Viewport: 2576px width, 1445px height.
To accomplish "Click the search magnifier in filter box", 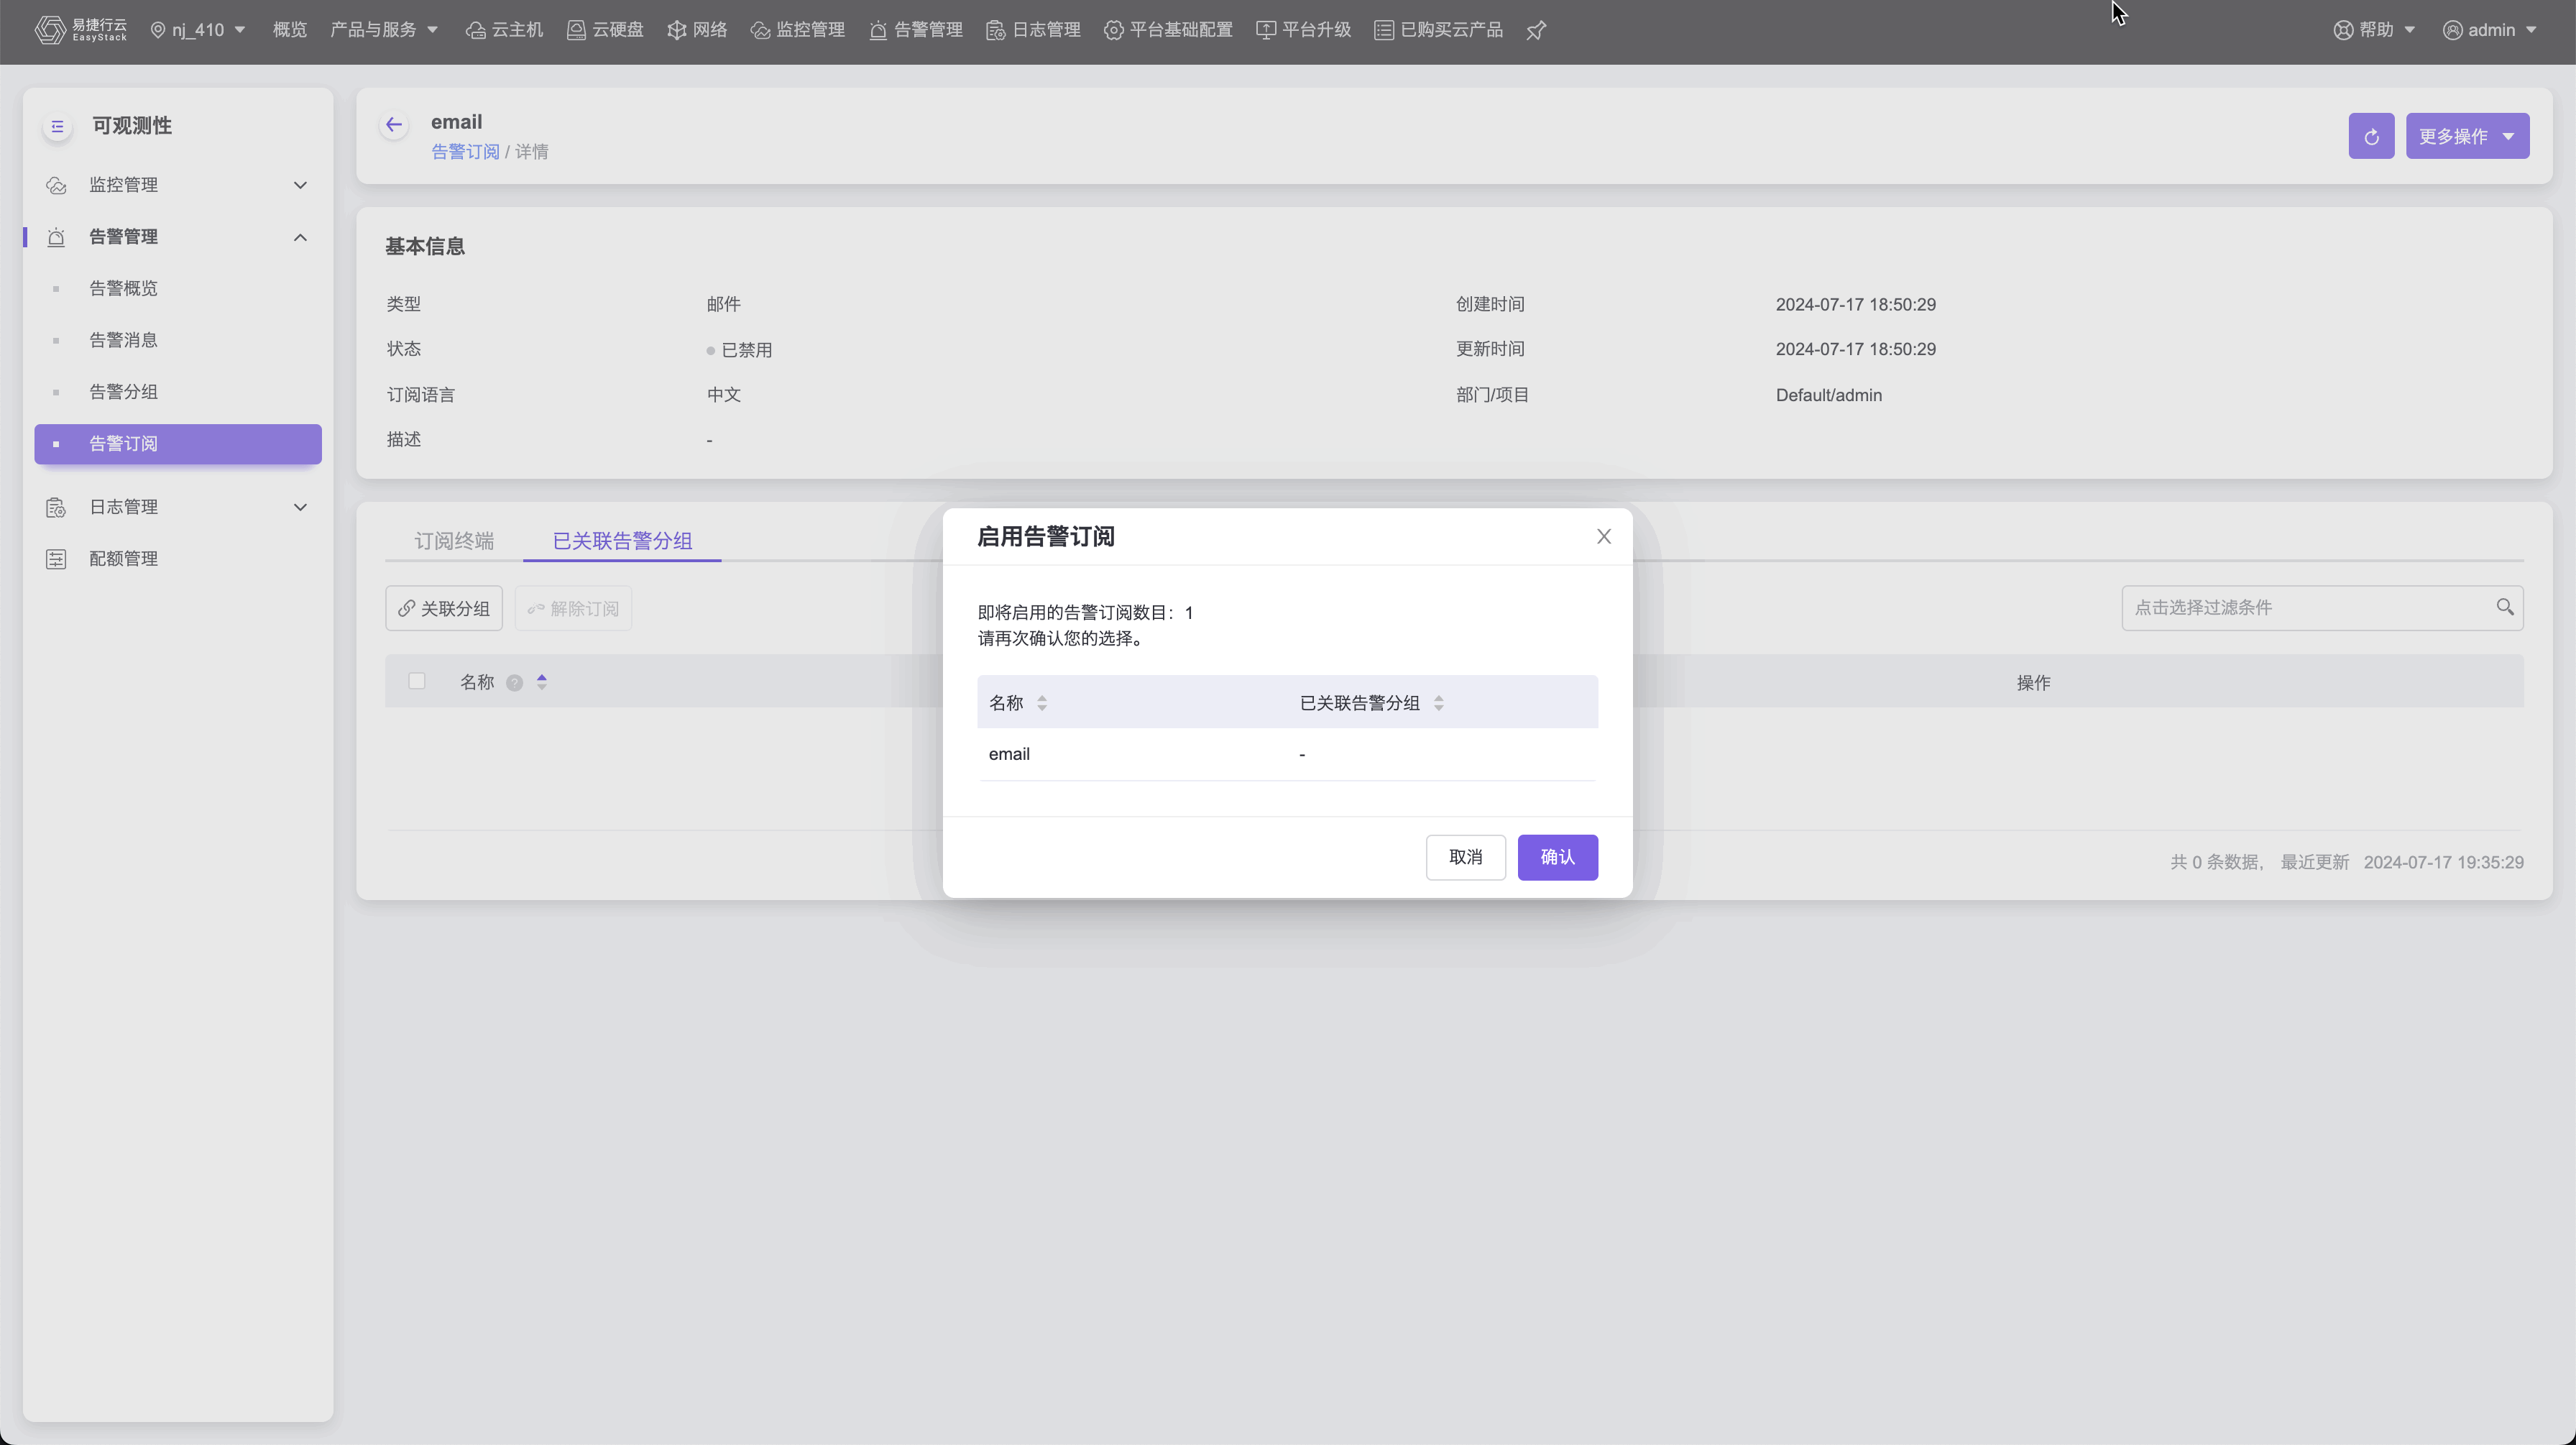I will coord(2504,607).
